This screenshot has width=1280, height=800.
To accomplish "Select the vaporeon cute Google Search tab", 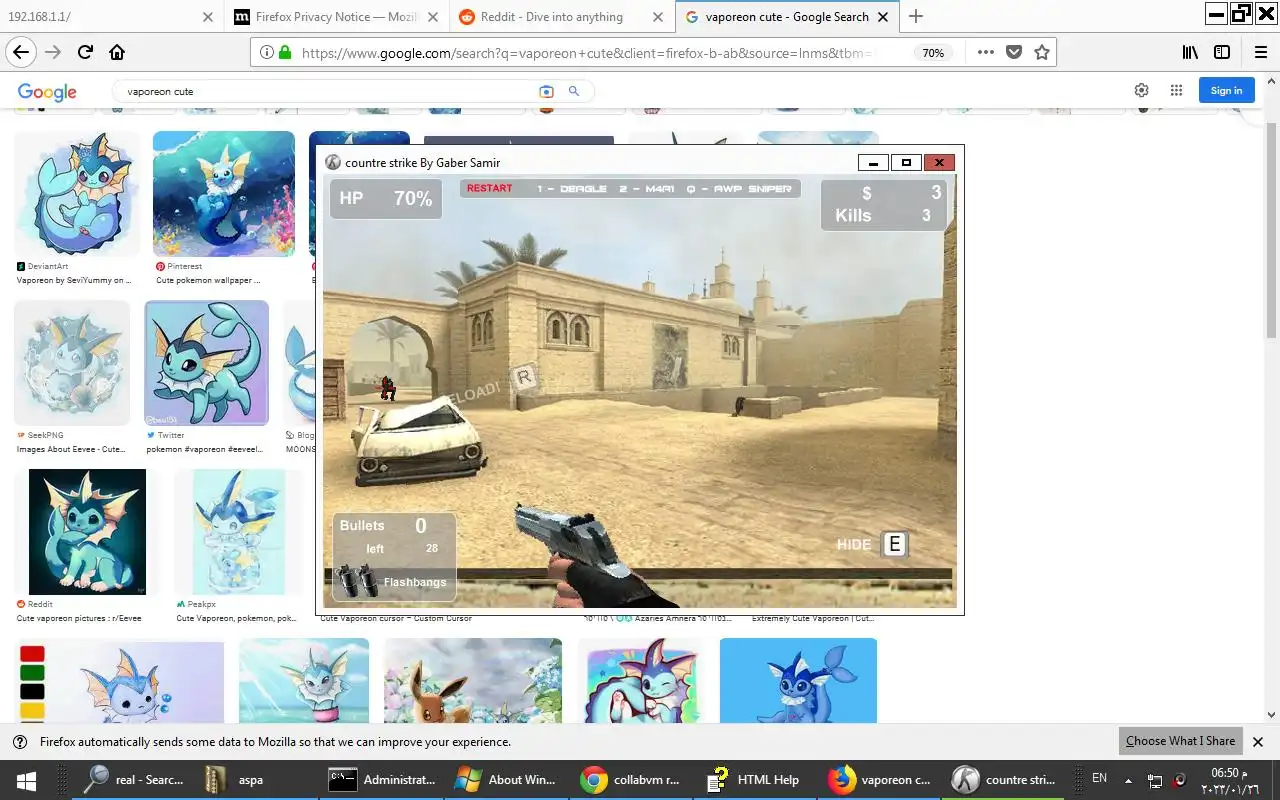I will point(788,17).
